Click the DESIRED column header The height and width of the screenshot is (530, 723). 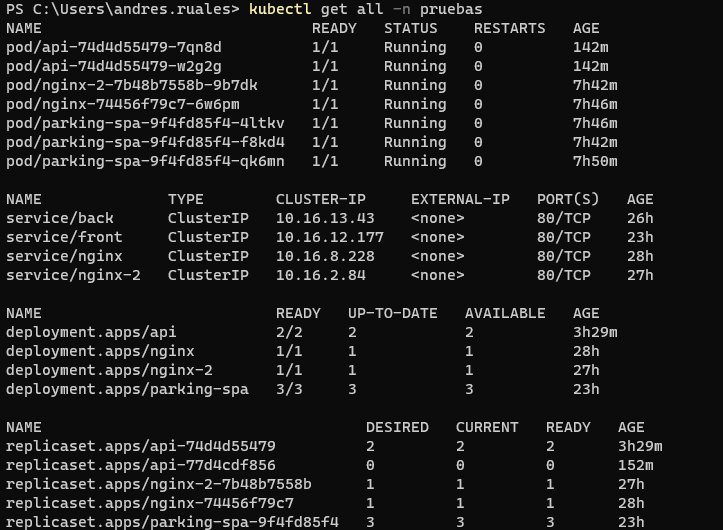(397, 427)
